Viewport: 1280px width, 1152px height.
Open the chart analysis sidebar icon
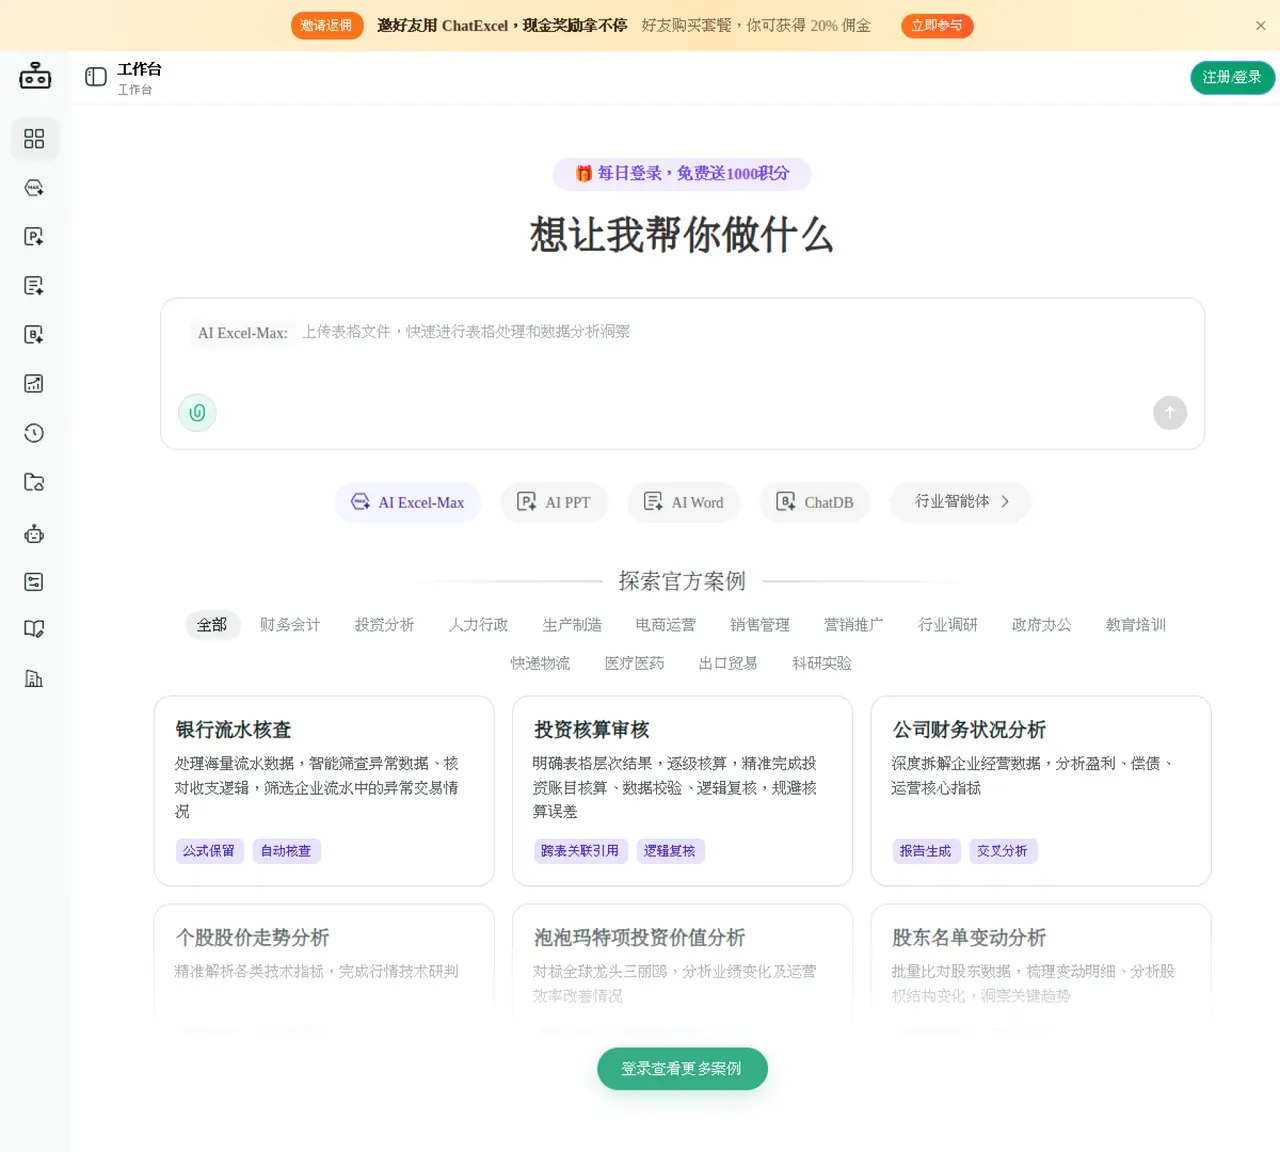pyautogui.click(x=34, y=383)
